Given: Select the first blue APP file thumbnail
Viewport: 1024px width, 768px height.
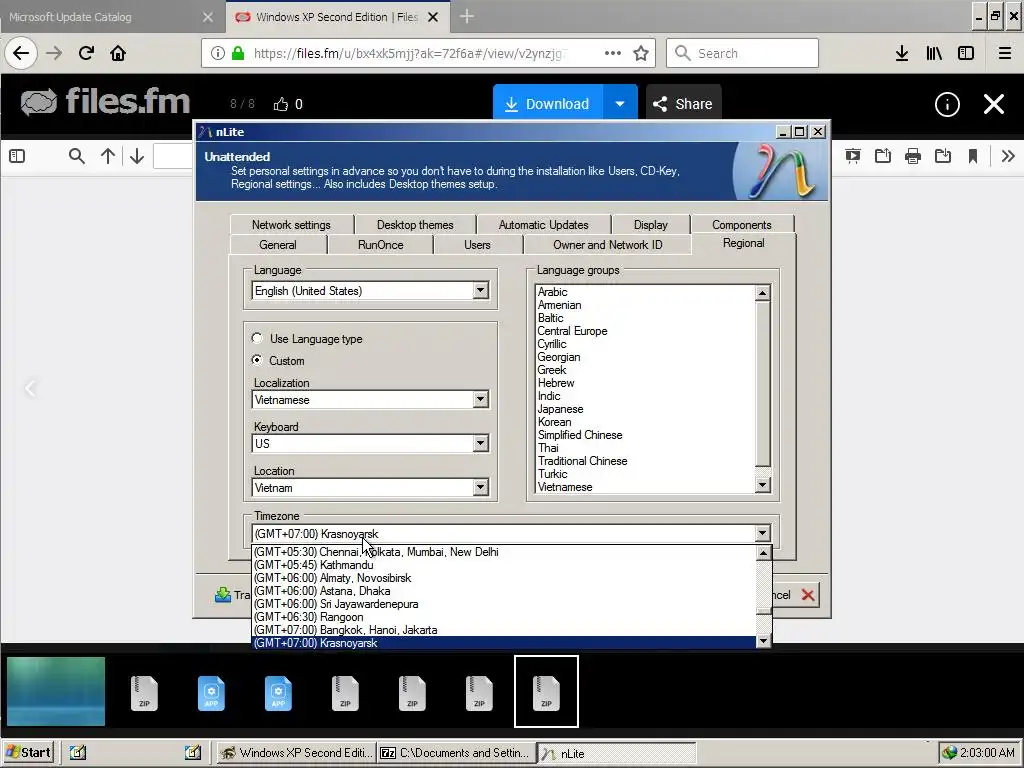Looking at the screenshot, I should 212,692.
